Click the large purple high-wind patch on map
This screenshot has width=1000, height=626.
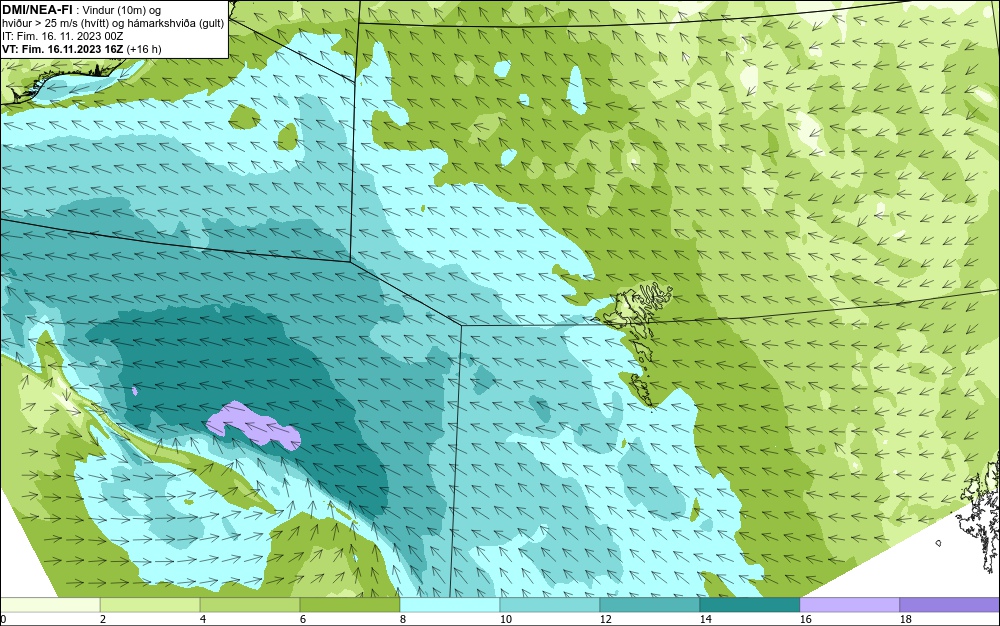254,425
